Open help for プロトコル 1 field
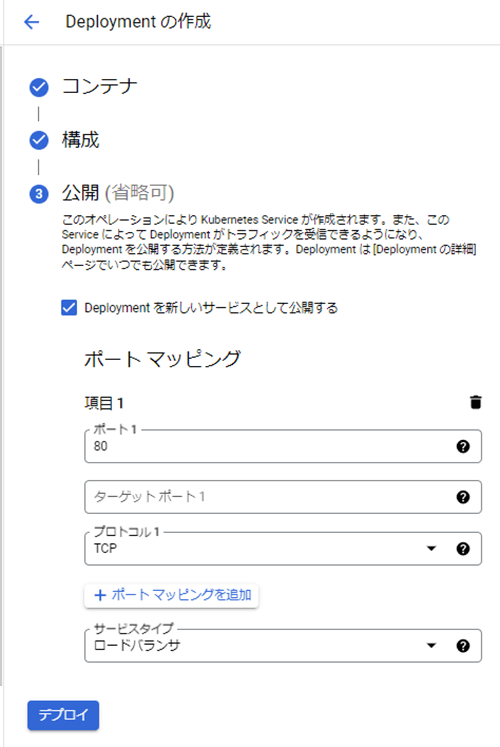The width and height of the screenshot is (500, 747). coord(463,548)
